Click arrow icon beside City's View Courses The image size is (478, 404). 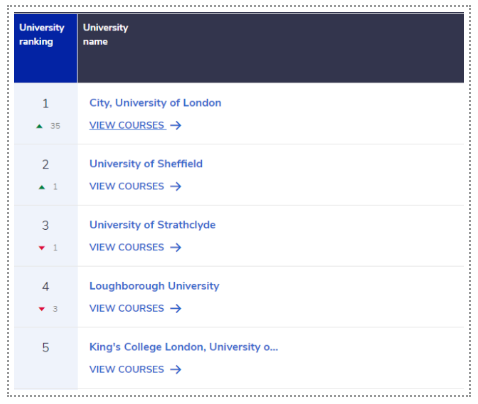[x=176, y=125]
